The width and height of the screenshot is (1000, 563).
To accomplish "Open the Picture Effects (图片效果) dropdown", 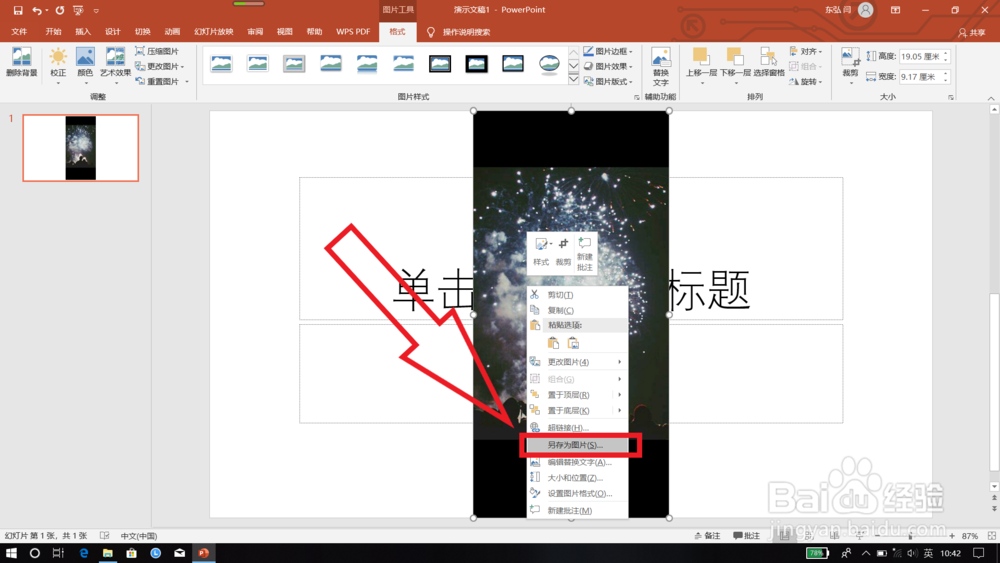I will pos(608,66).
